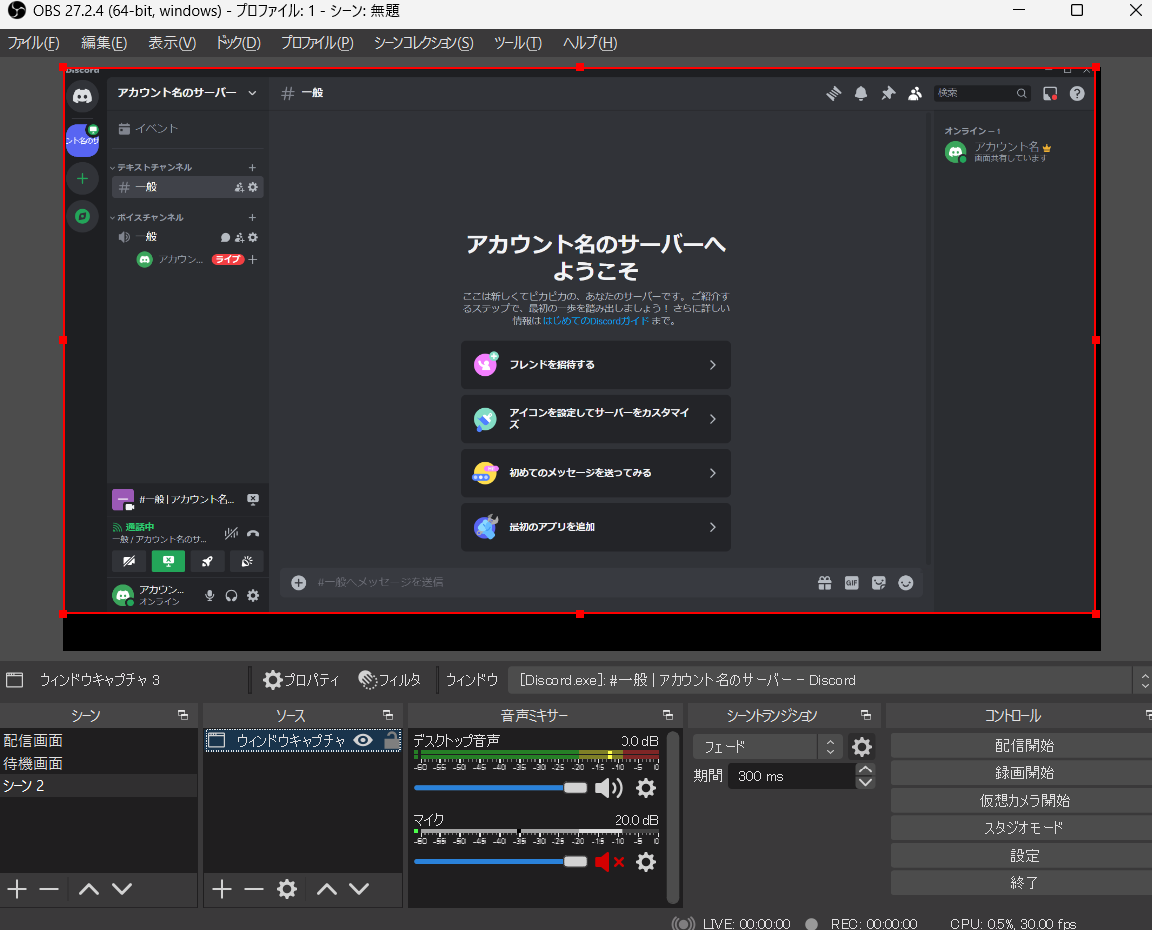Open Discord's pinned messages icon

(888, 93)
